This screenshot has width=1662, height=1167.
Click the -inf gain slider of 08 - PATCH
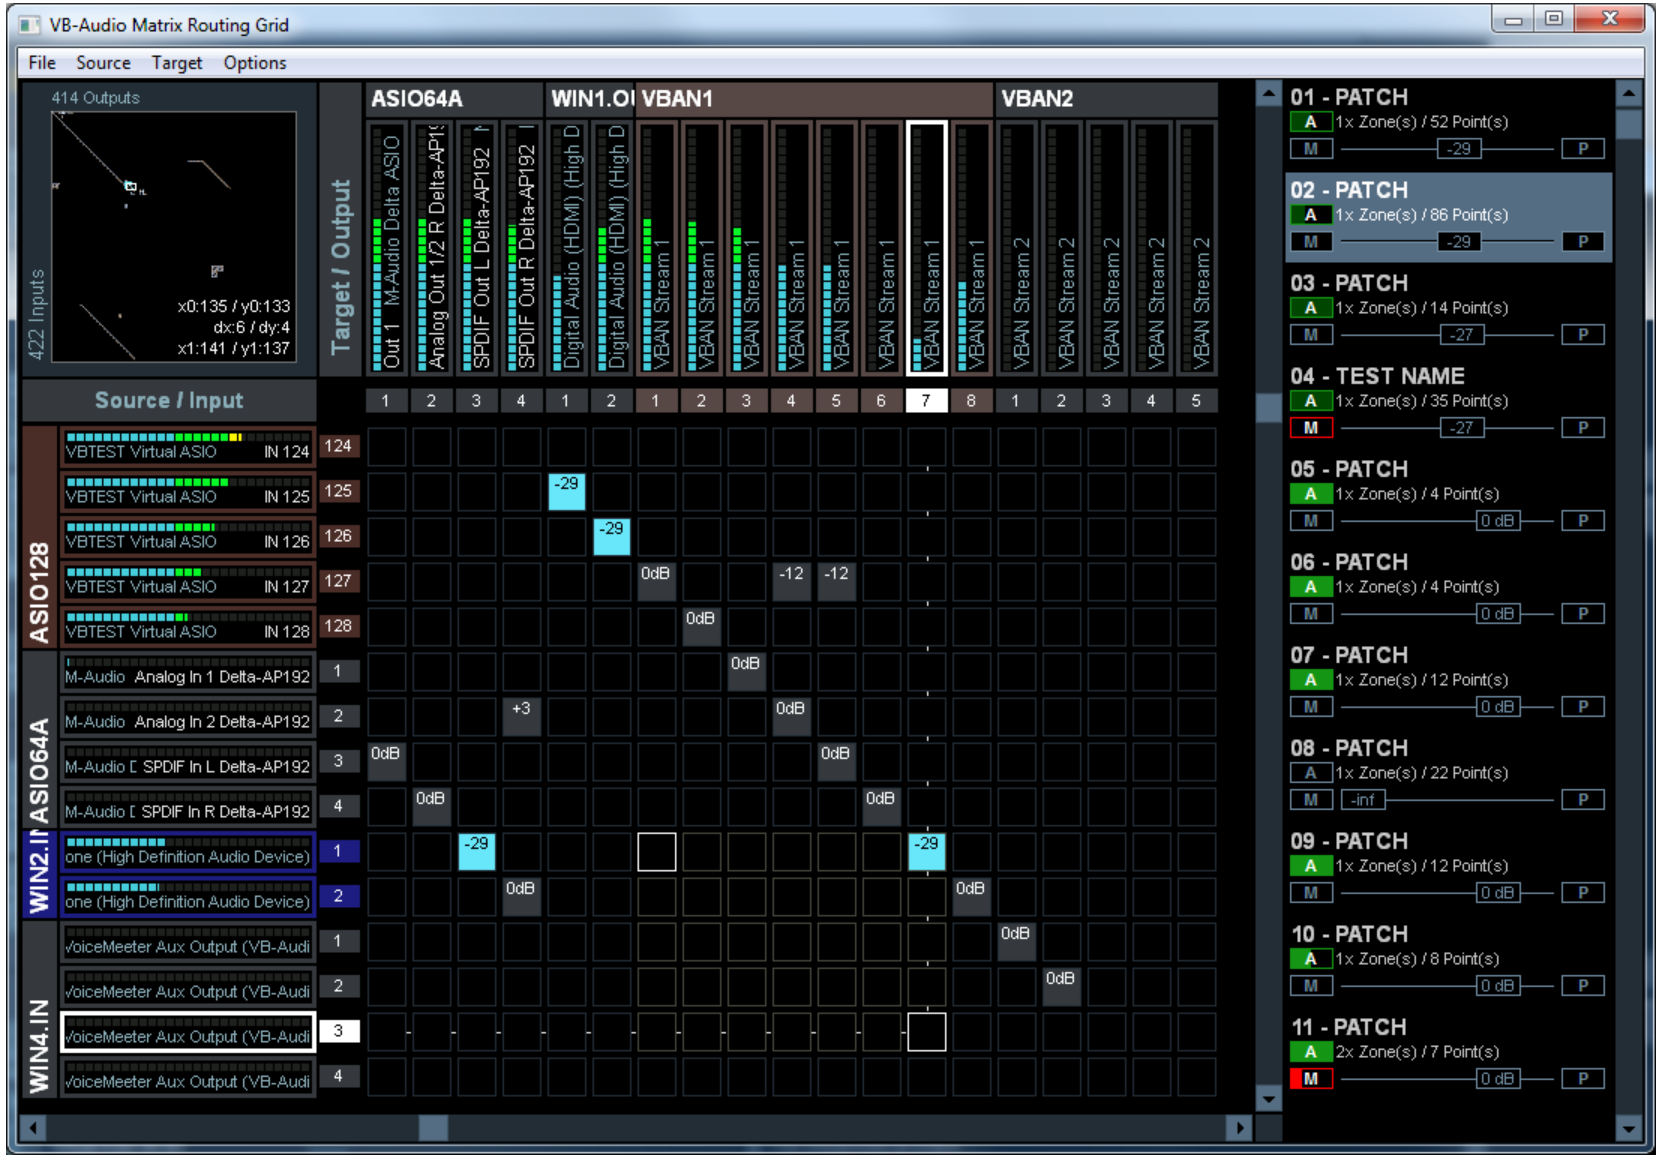(x=1363, y=800)
